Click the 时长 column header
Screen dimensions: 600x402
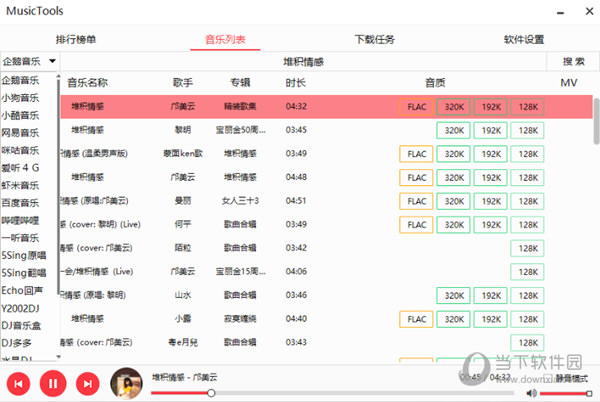click(295, 83)
